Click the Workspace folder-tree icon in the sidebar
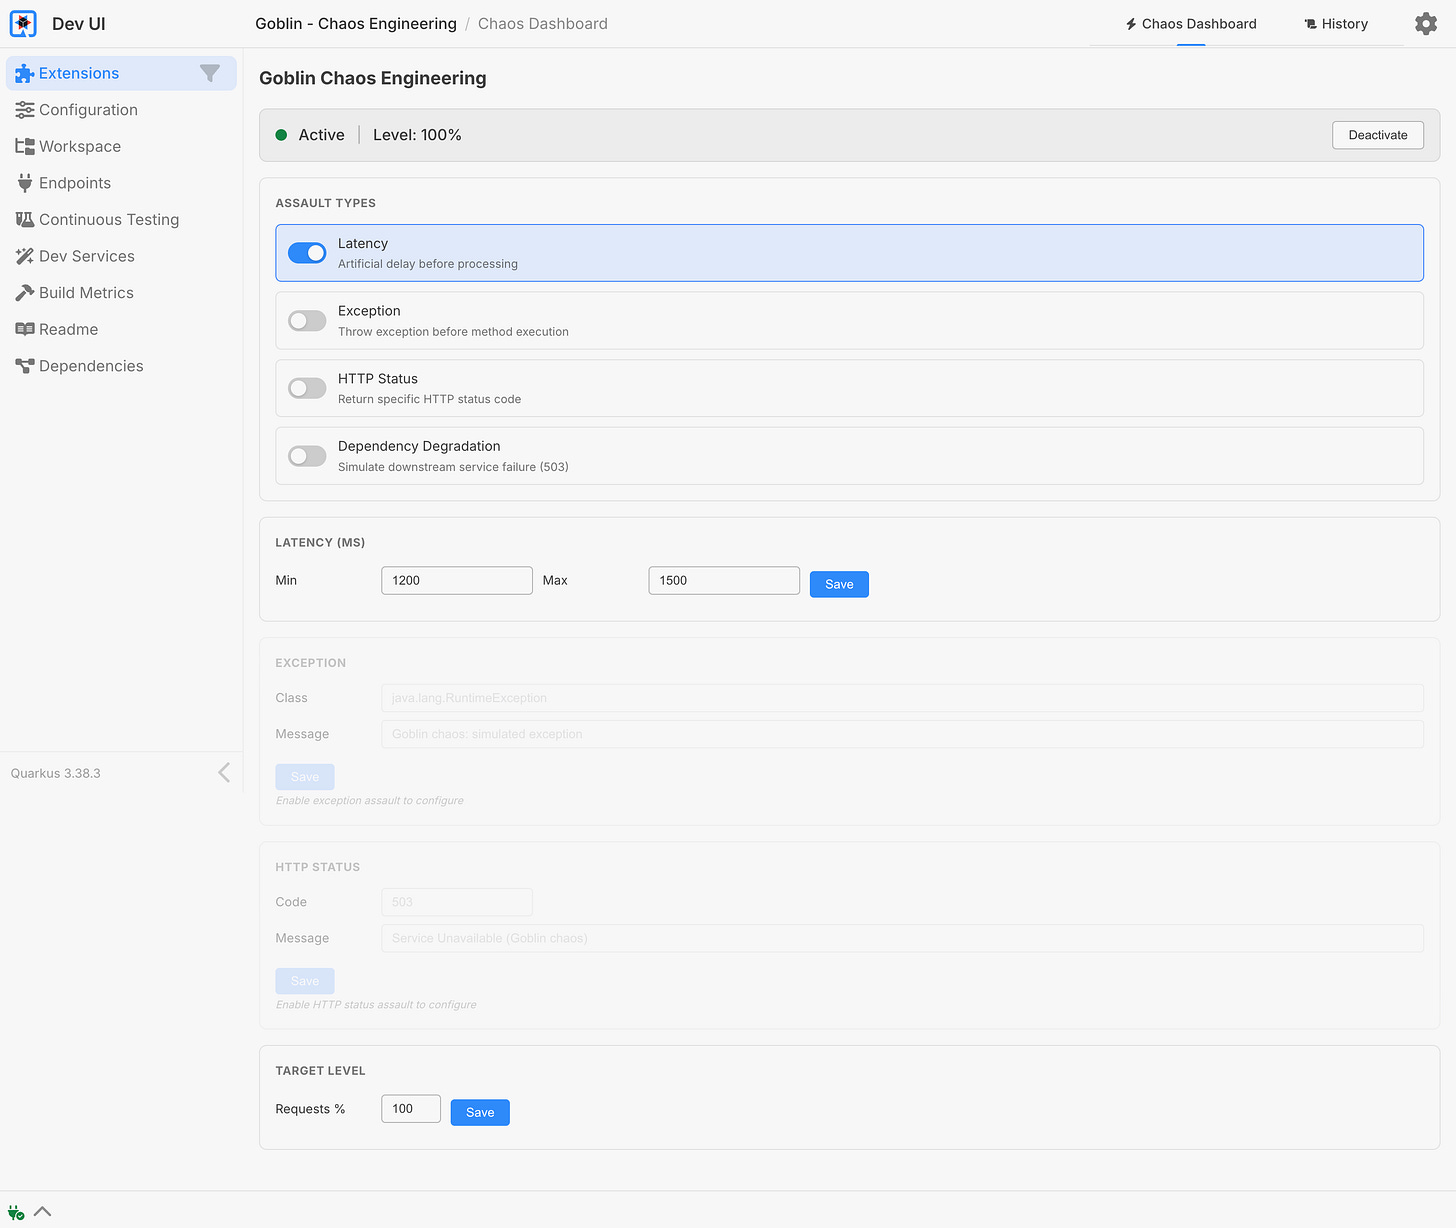 pyautogui.click(x=24, y=146)
